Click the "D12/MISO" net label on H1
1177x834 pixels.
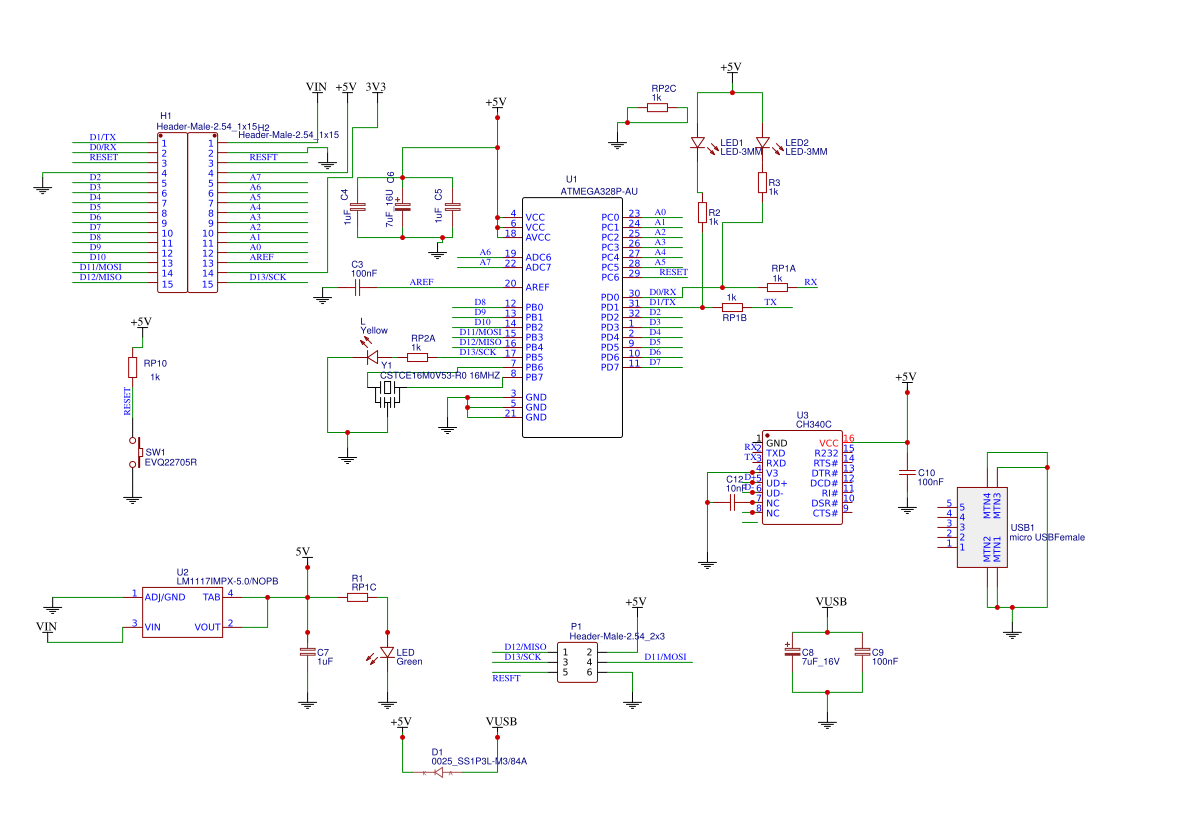(x=101, y=277)
